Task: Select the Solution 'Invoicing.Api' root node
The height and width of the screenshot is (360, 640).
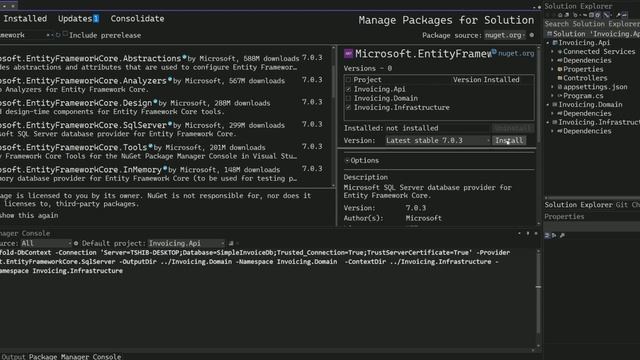Action: pos(593,34)
